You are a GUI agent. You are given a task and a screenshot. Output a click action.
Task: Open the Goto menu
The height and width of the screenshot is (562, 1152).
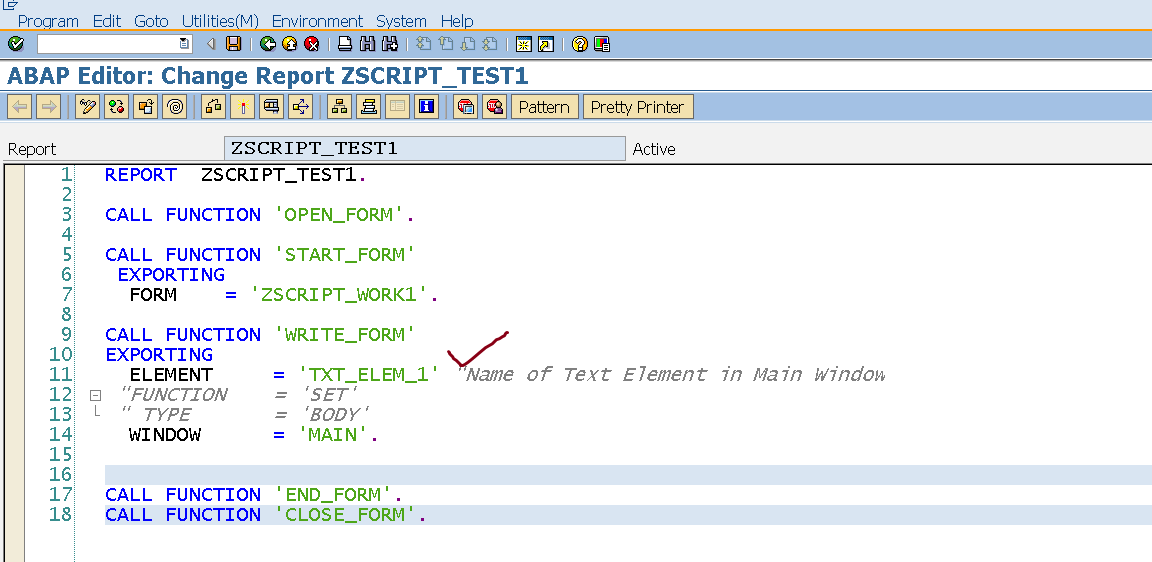[151, 21]
